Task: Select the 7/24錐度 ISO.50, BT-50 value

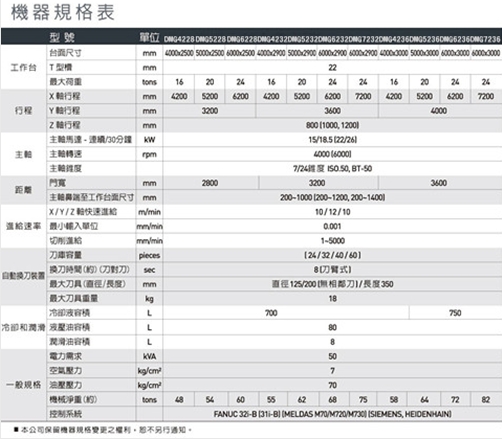Action: (x=332, y=169)
